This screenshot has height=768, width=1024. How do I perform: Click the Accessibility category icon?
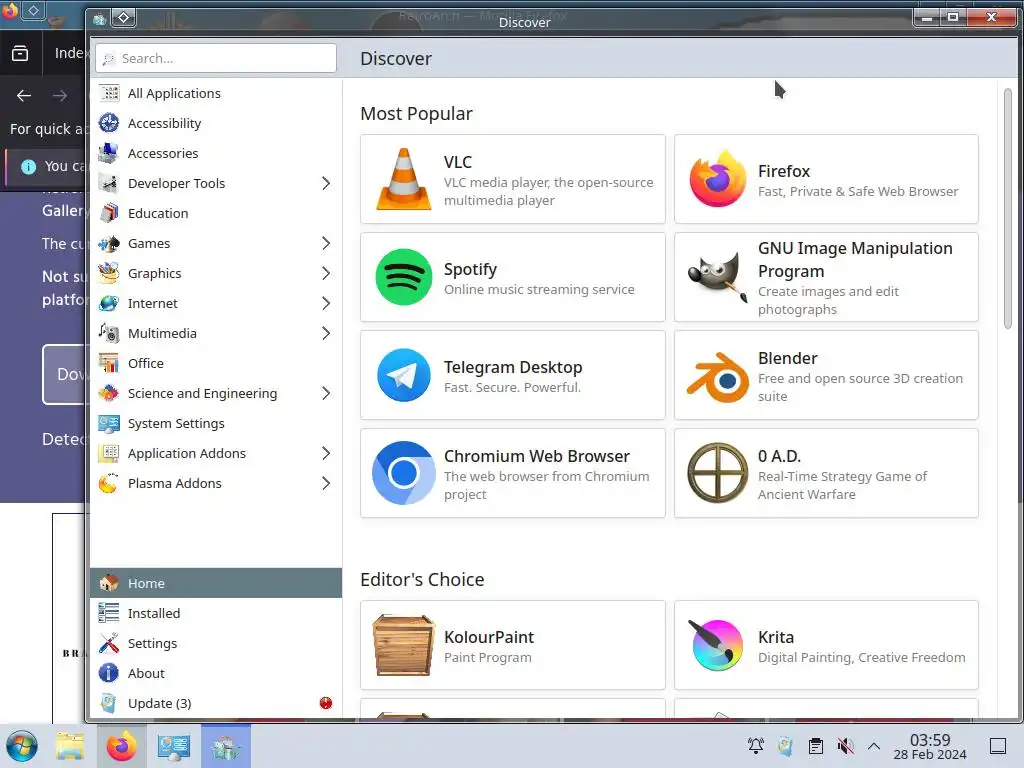[x=109, y=123]
